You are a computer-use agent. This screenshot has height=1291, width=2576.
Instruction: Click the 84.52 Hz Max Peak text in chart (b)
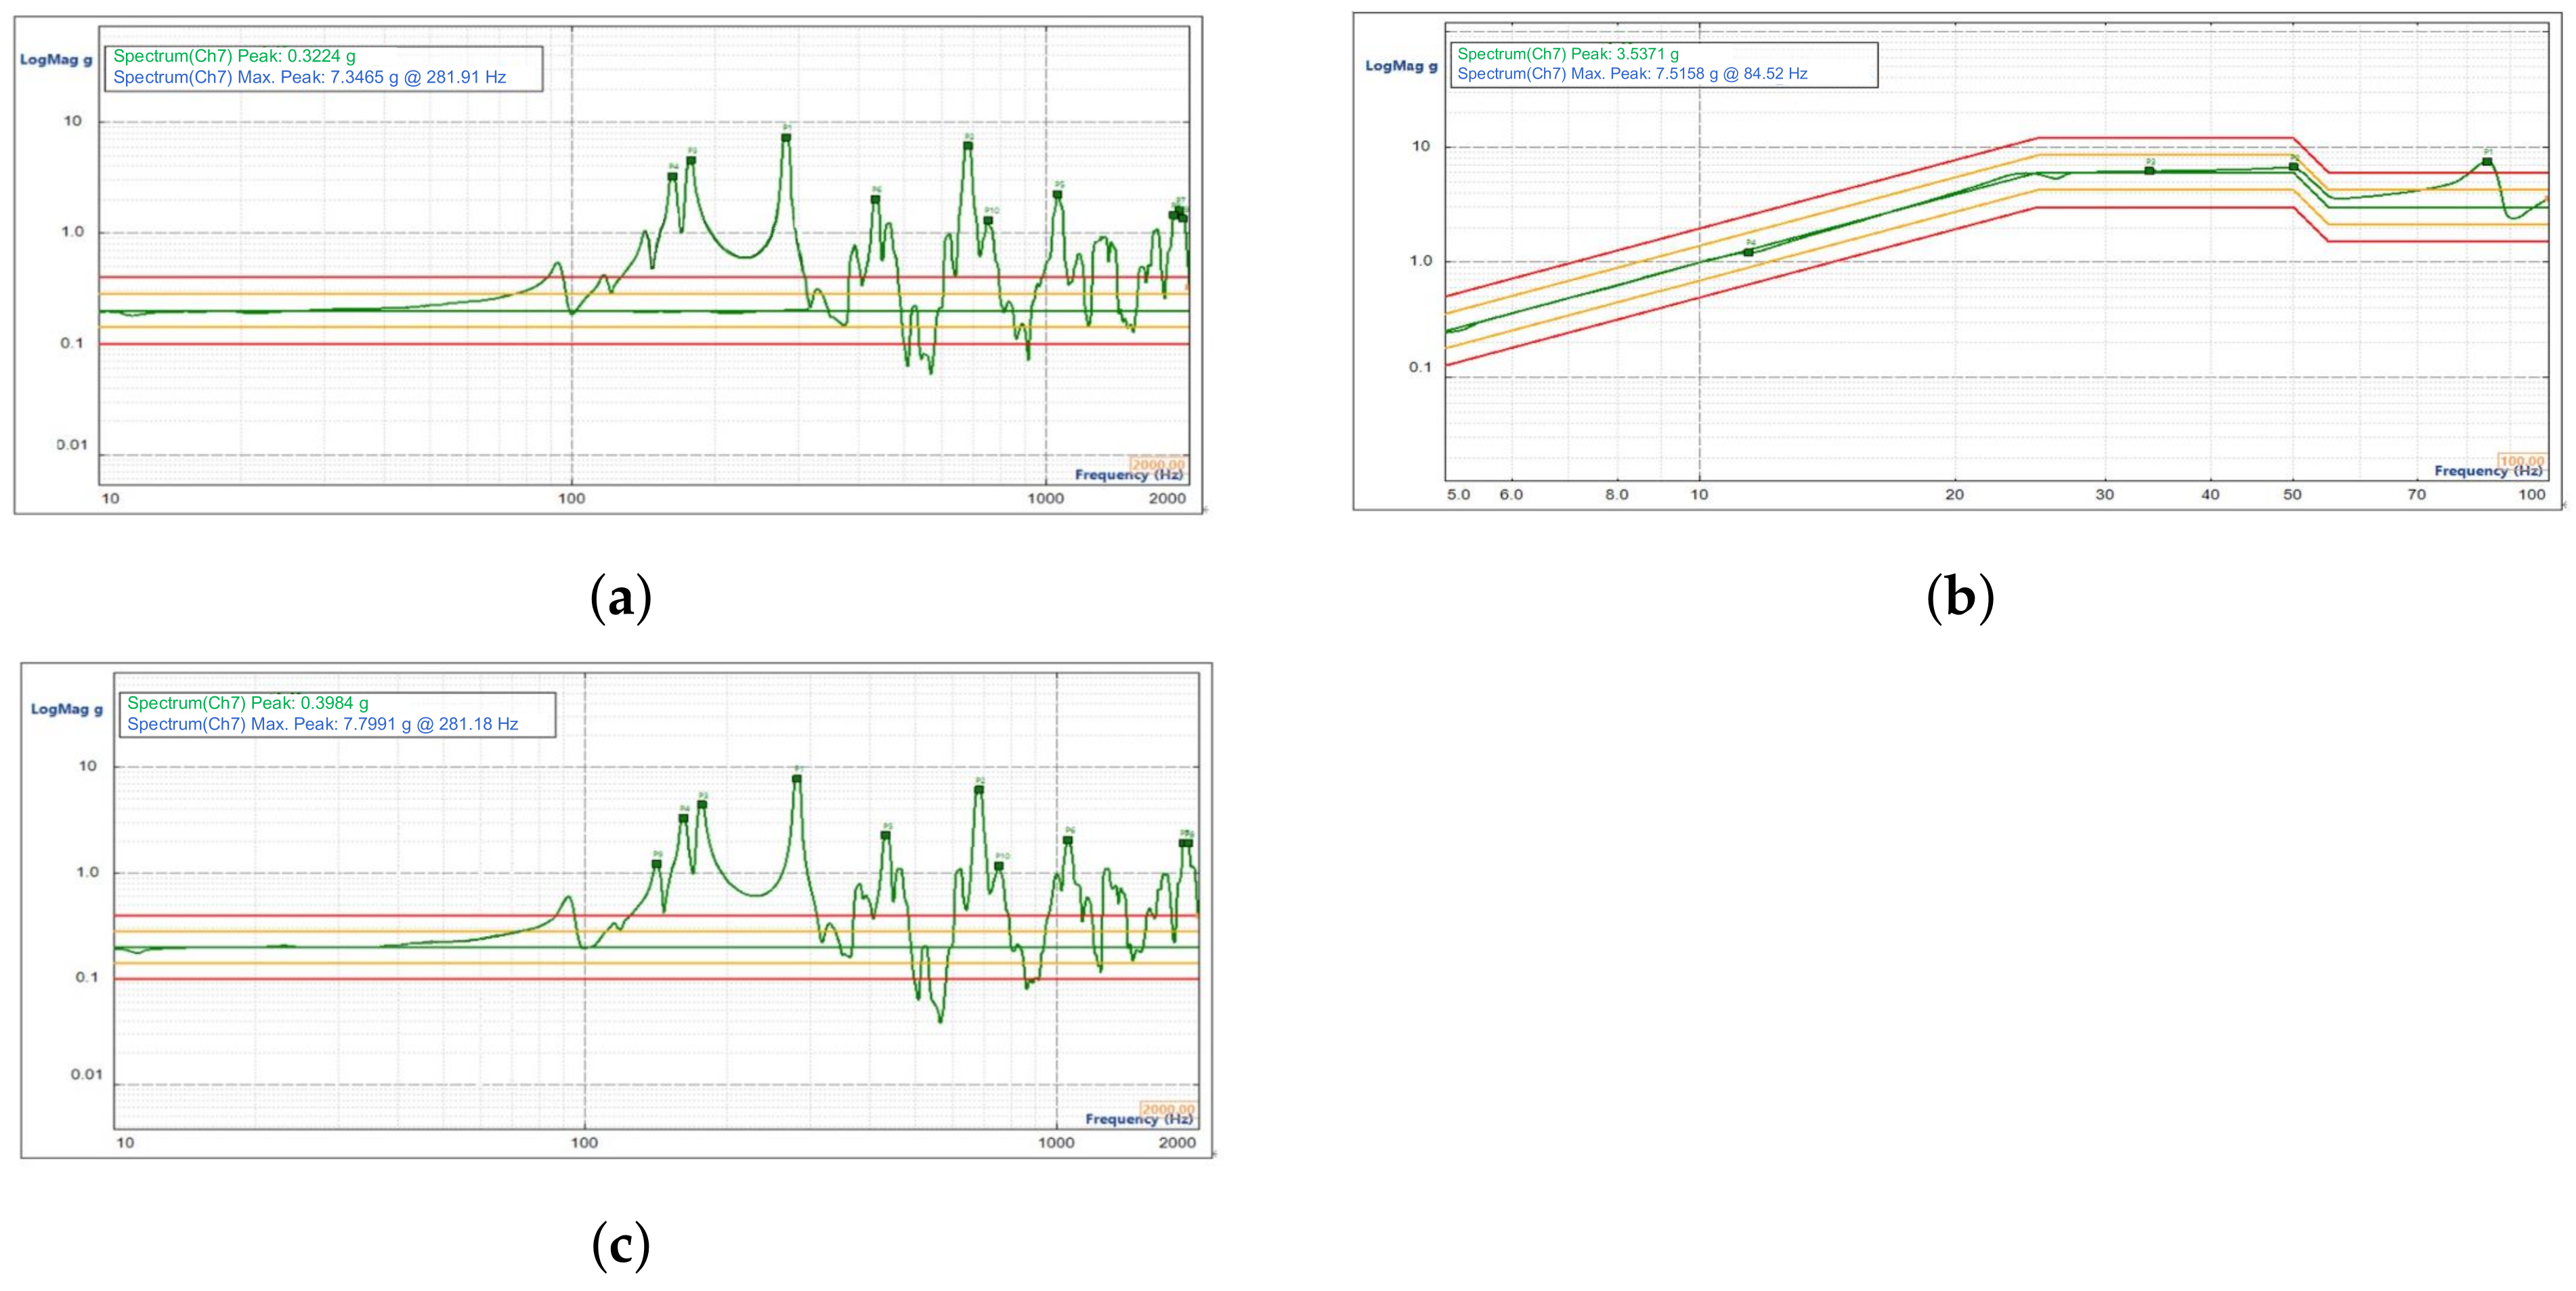tap(1774, 74)
